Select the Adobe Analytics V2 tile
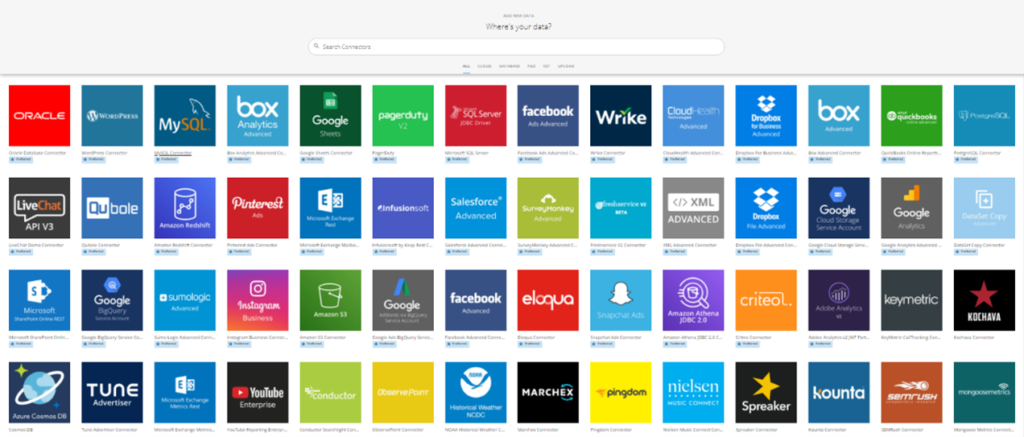The height and width of the screenshot is (437, 1024). (839, 300)
